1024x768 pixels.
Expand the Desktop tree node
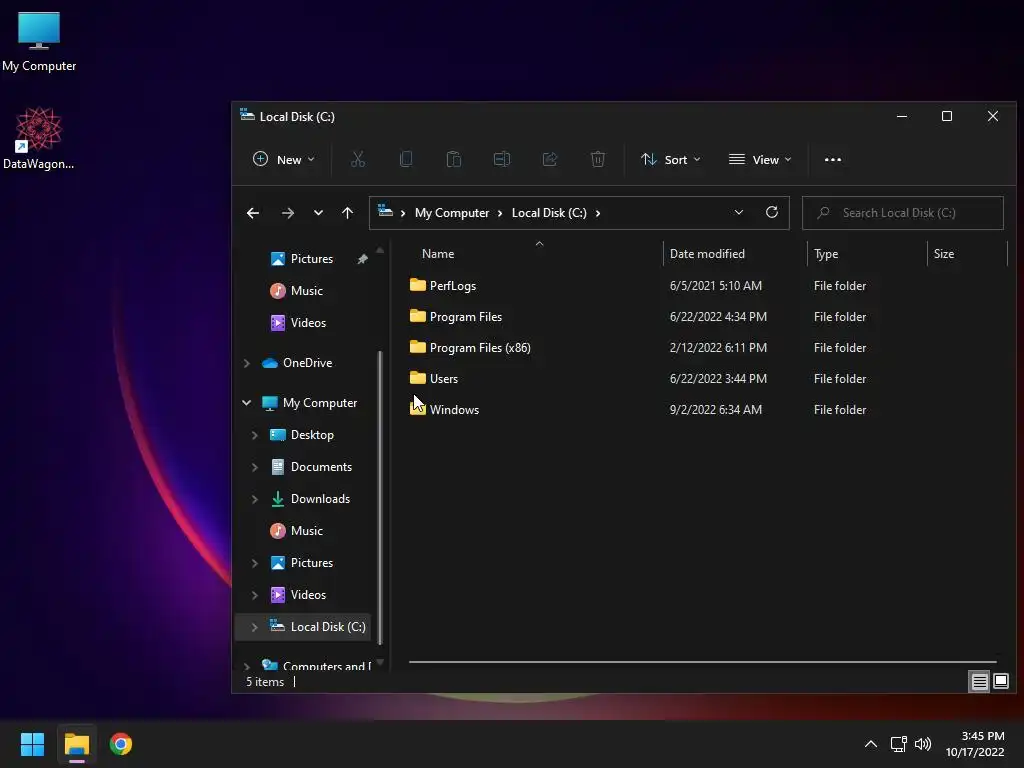click(255, 435)
